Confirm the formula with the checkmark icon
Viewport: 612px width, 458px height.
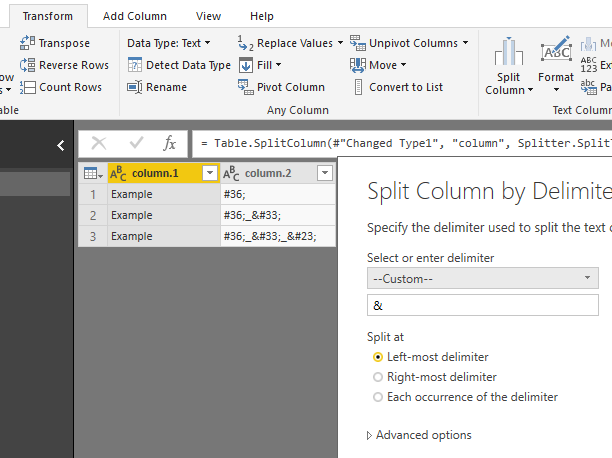[136, 143]
